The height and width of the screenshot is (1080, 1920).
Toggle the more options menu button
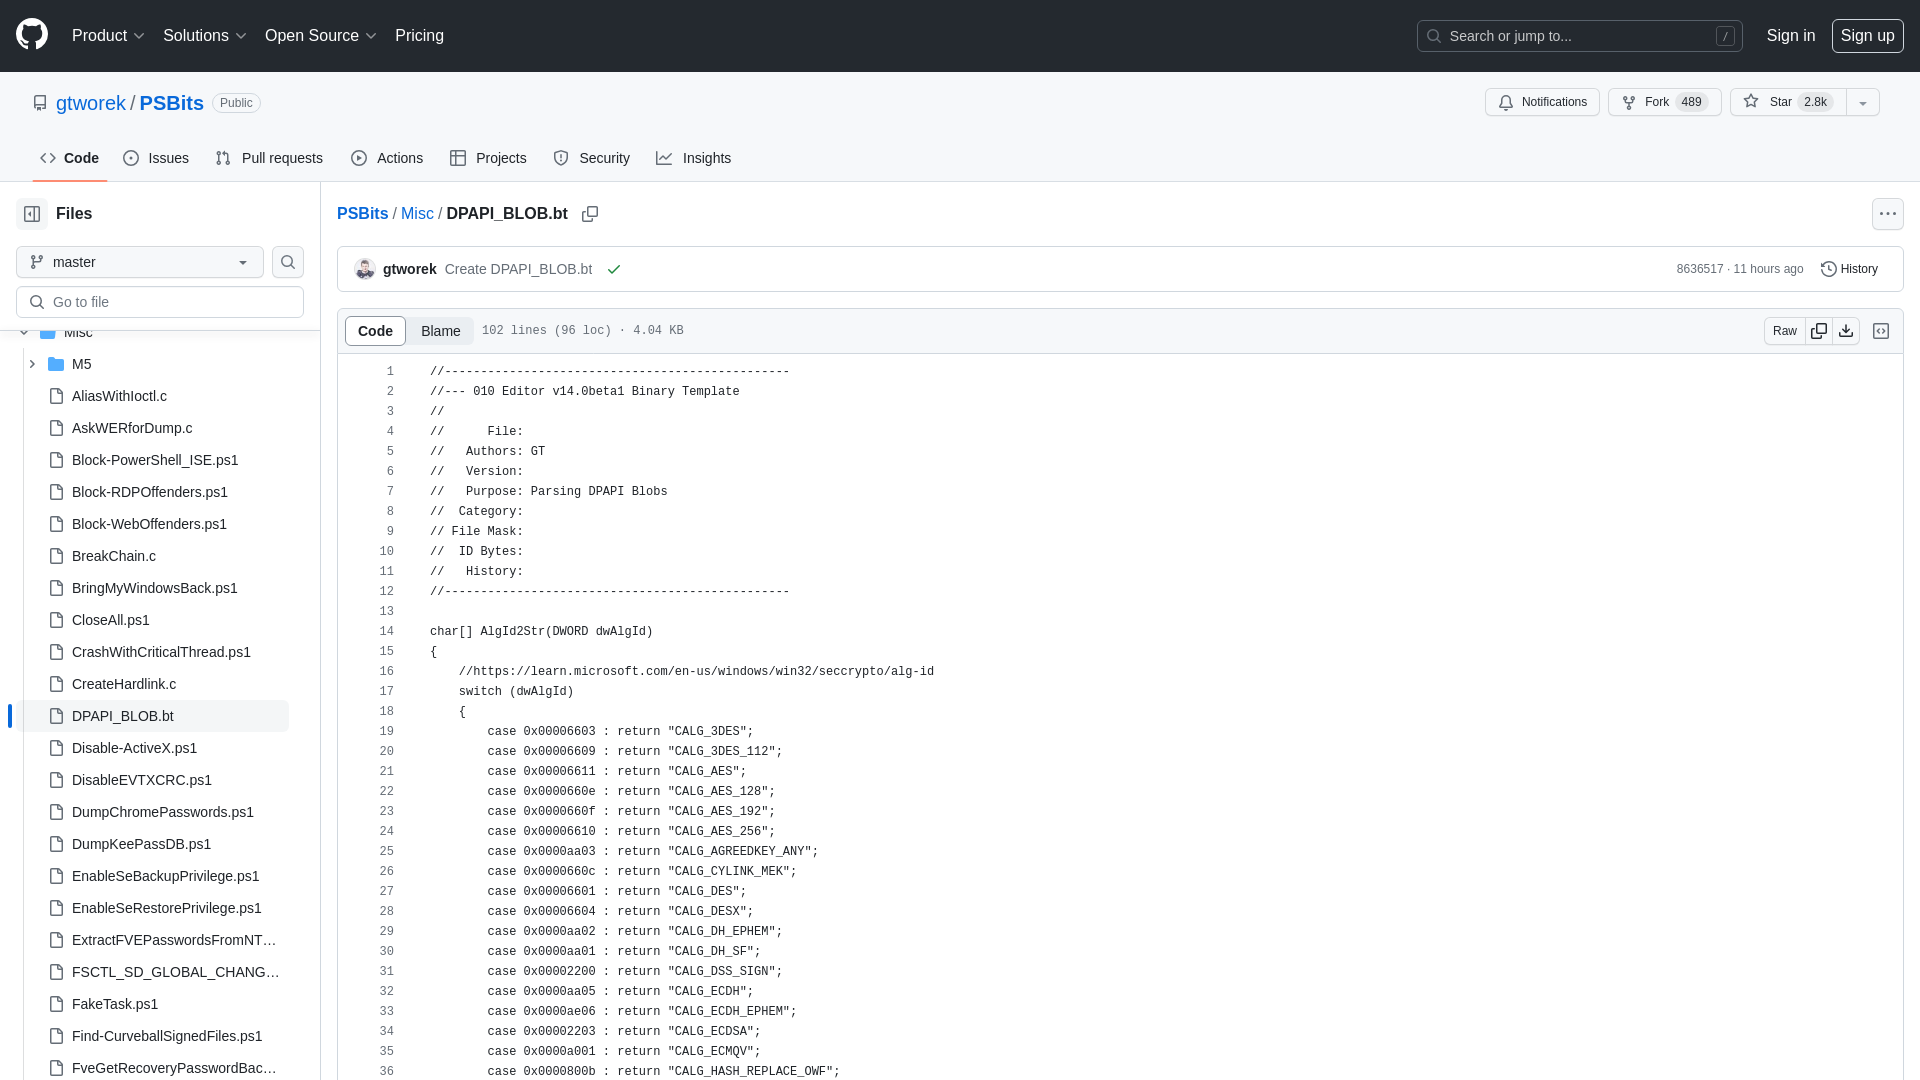pos(1887,214)
